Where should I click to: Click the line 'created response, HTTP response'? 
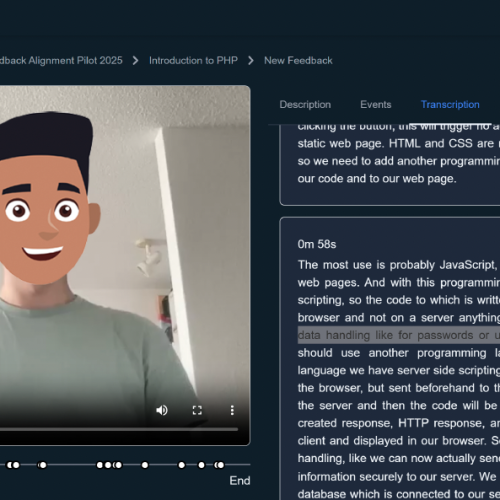[x=399, y=423]
